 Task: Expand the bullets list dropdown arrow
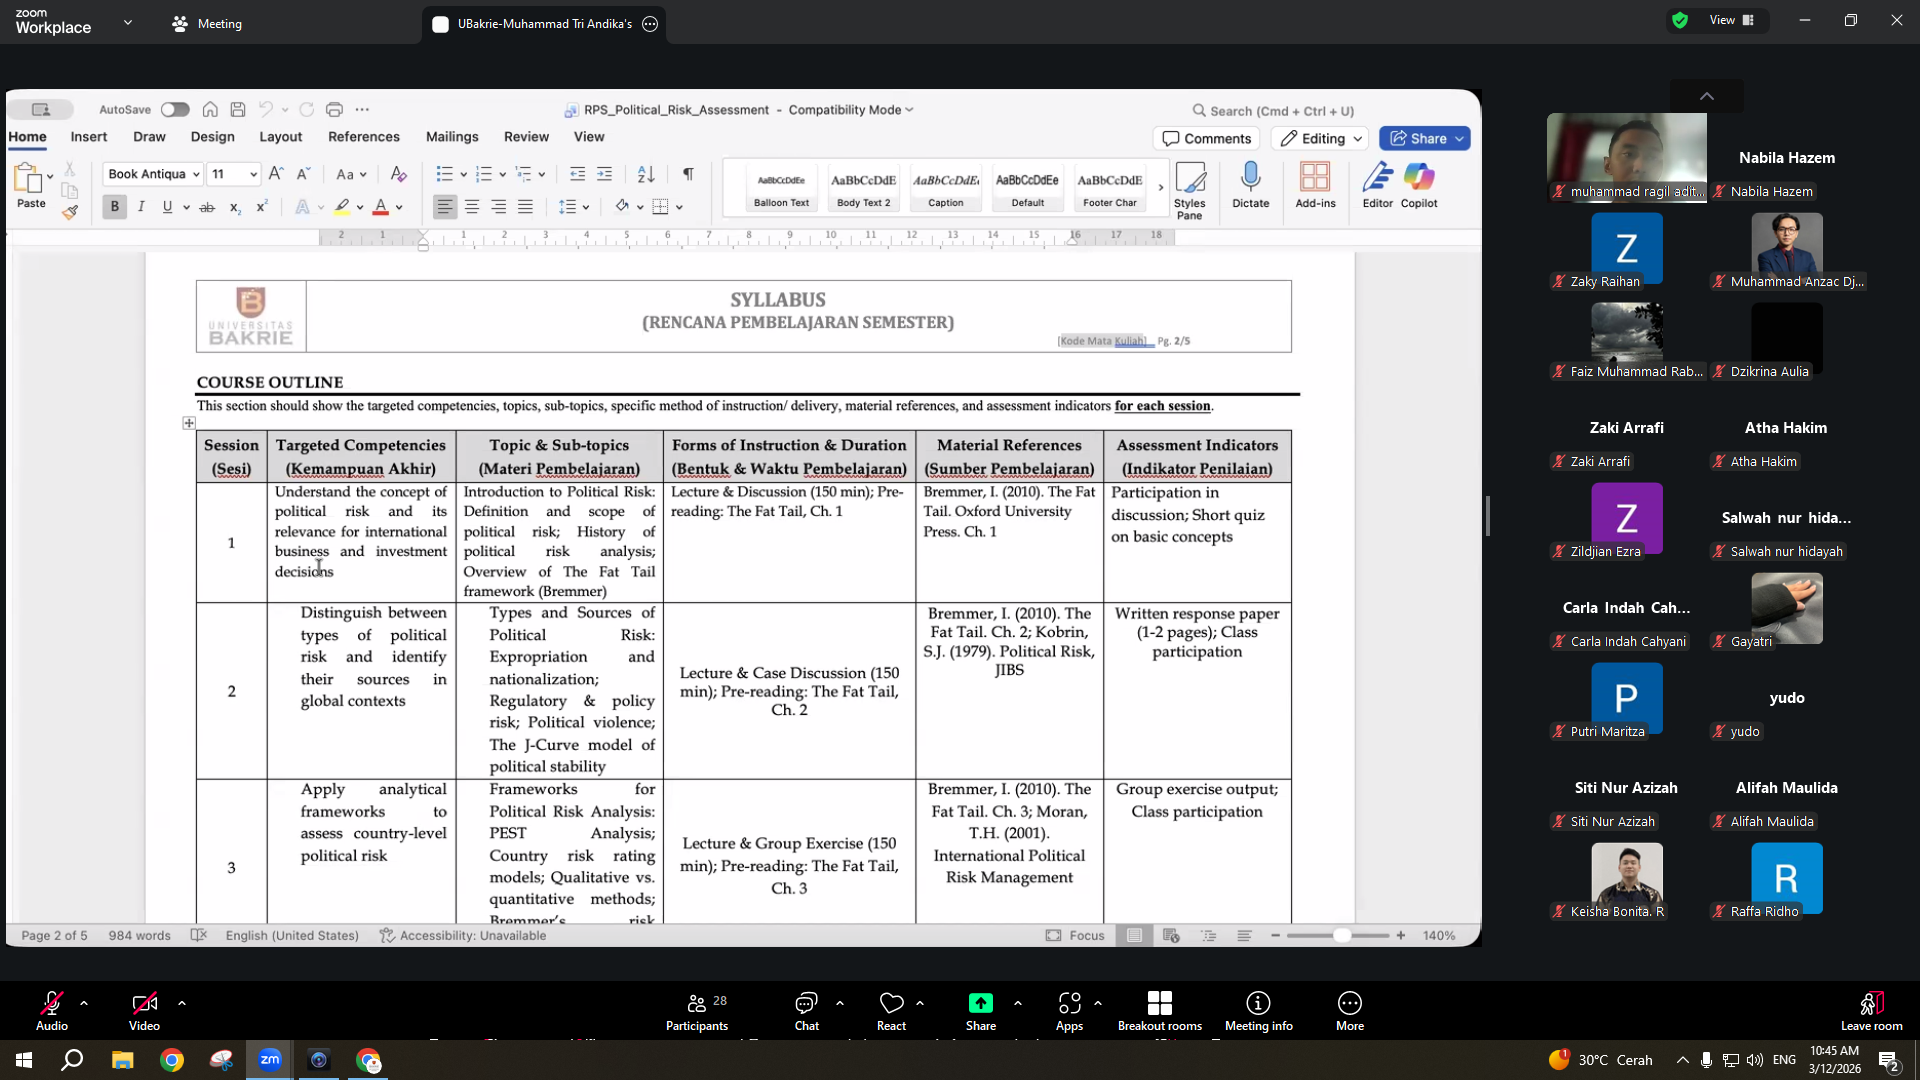463,174
